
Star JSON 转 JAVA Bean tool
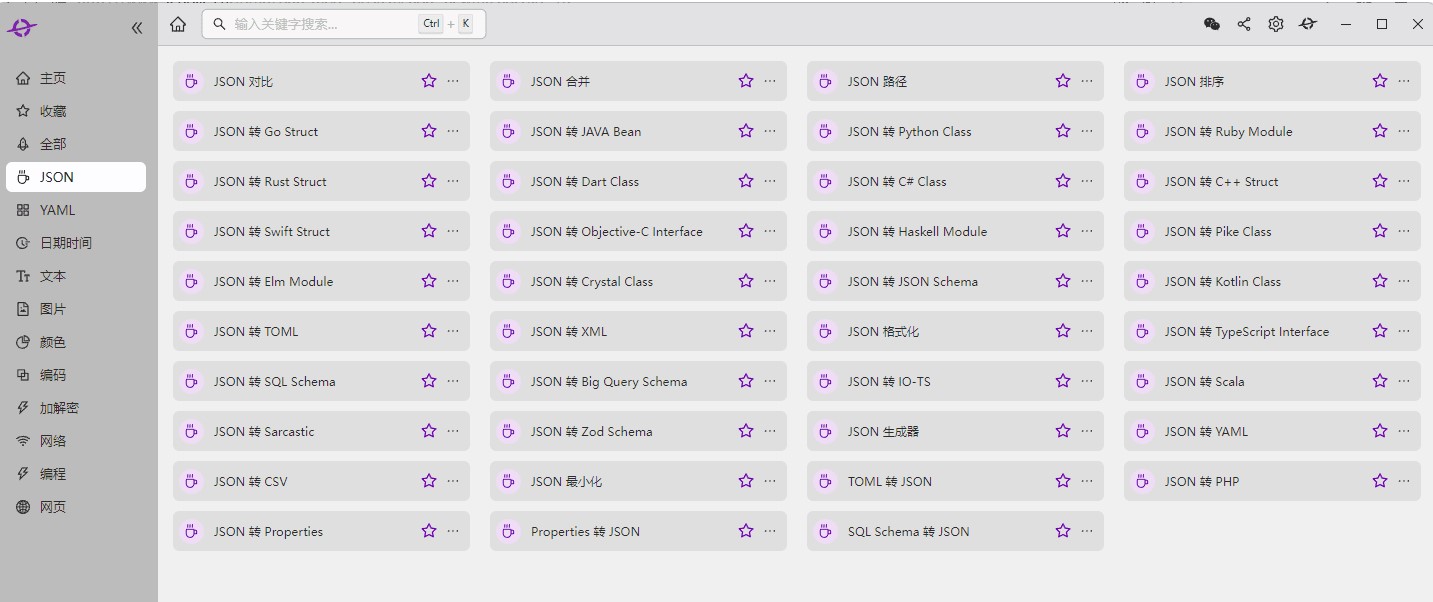coord(746,131)
